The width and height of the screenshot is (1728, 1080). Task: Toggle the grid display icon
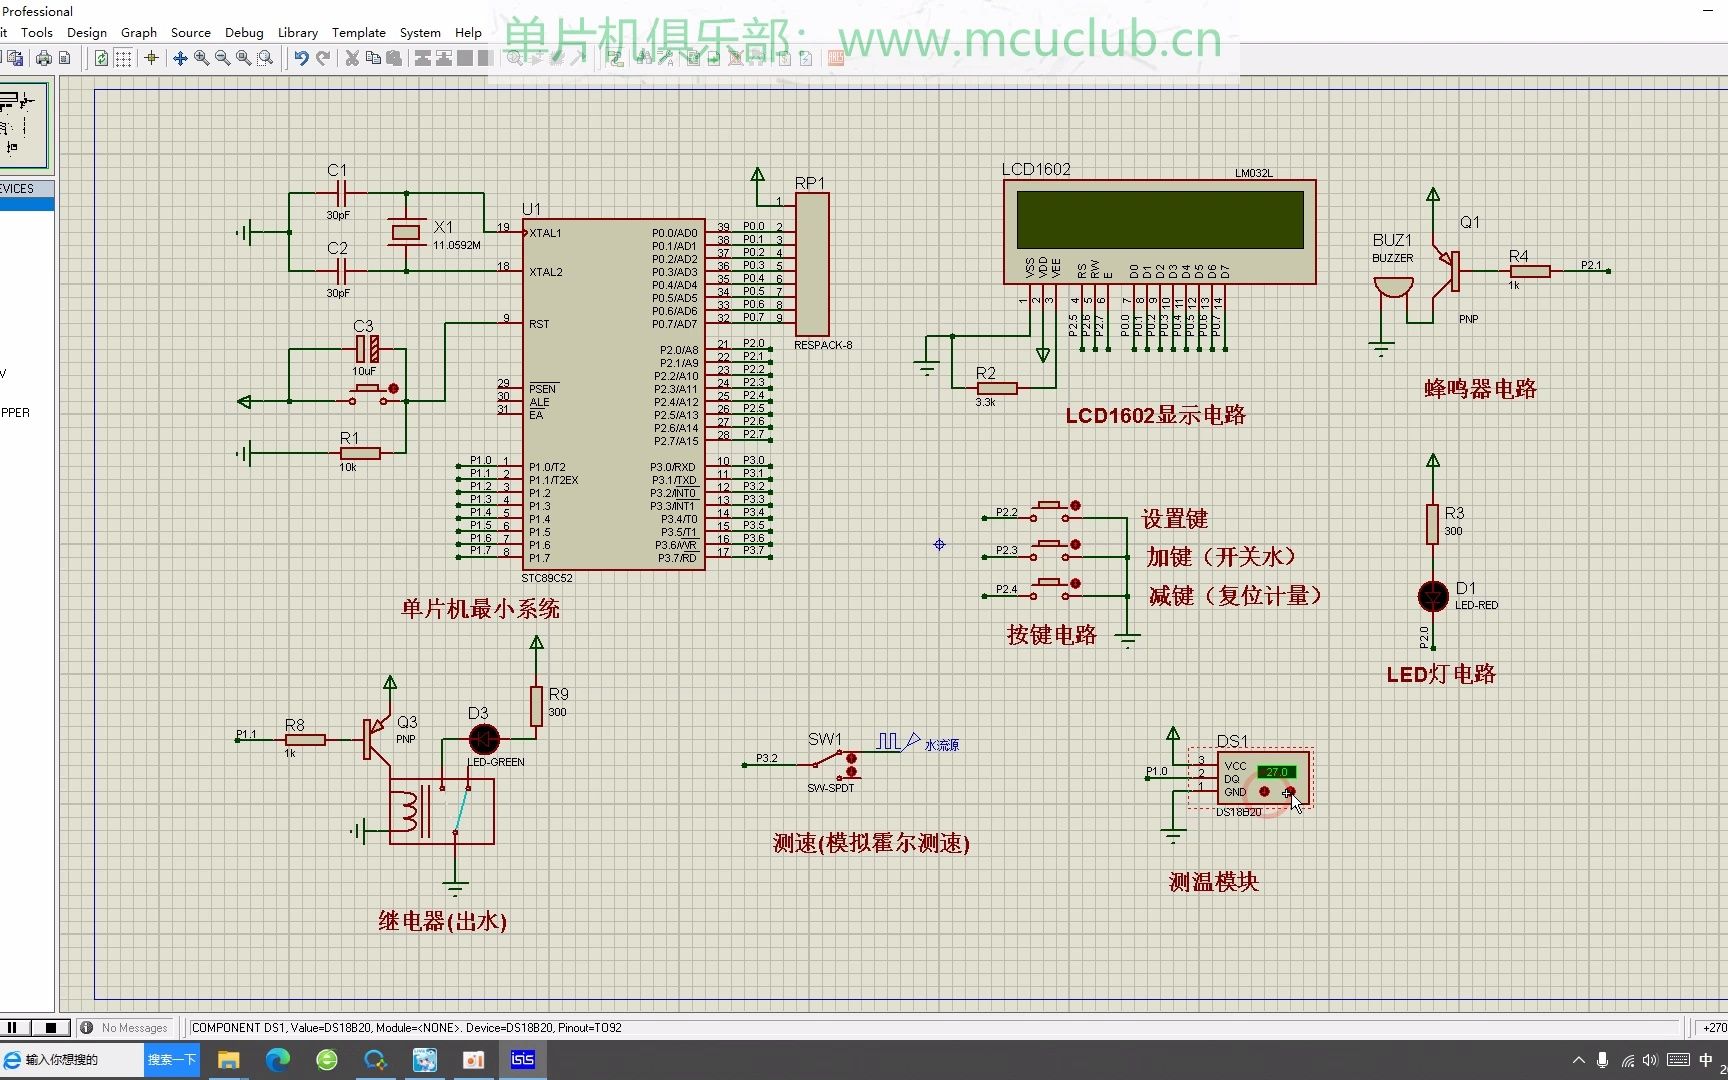[x=123, y=58]
